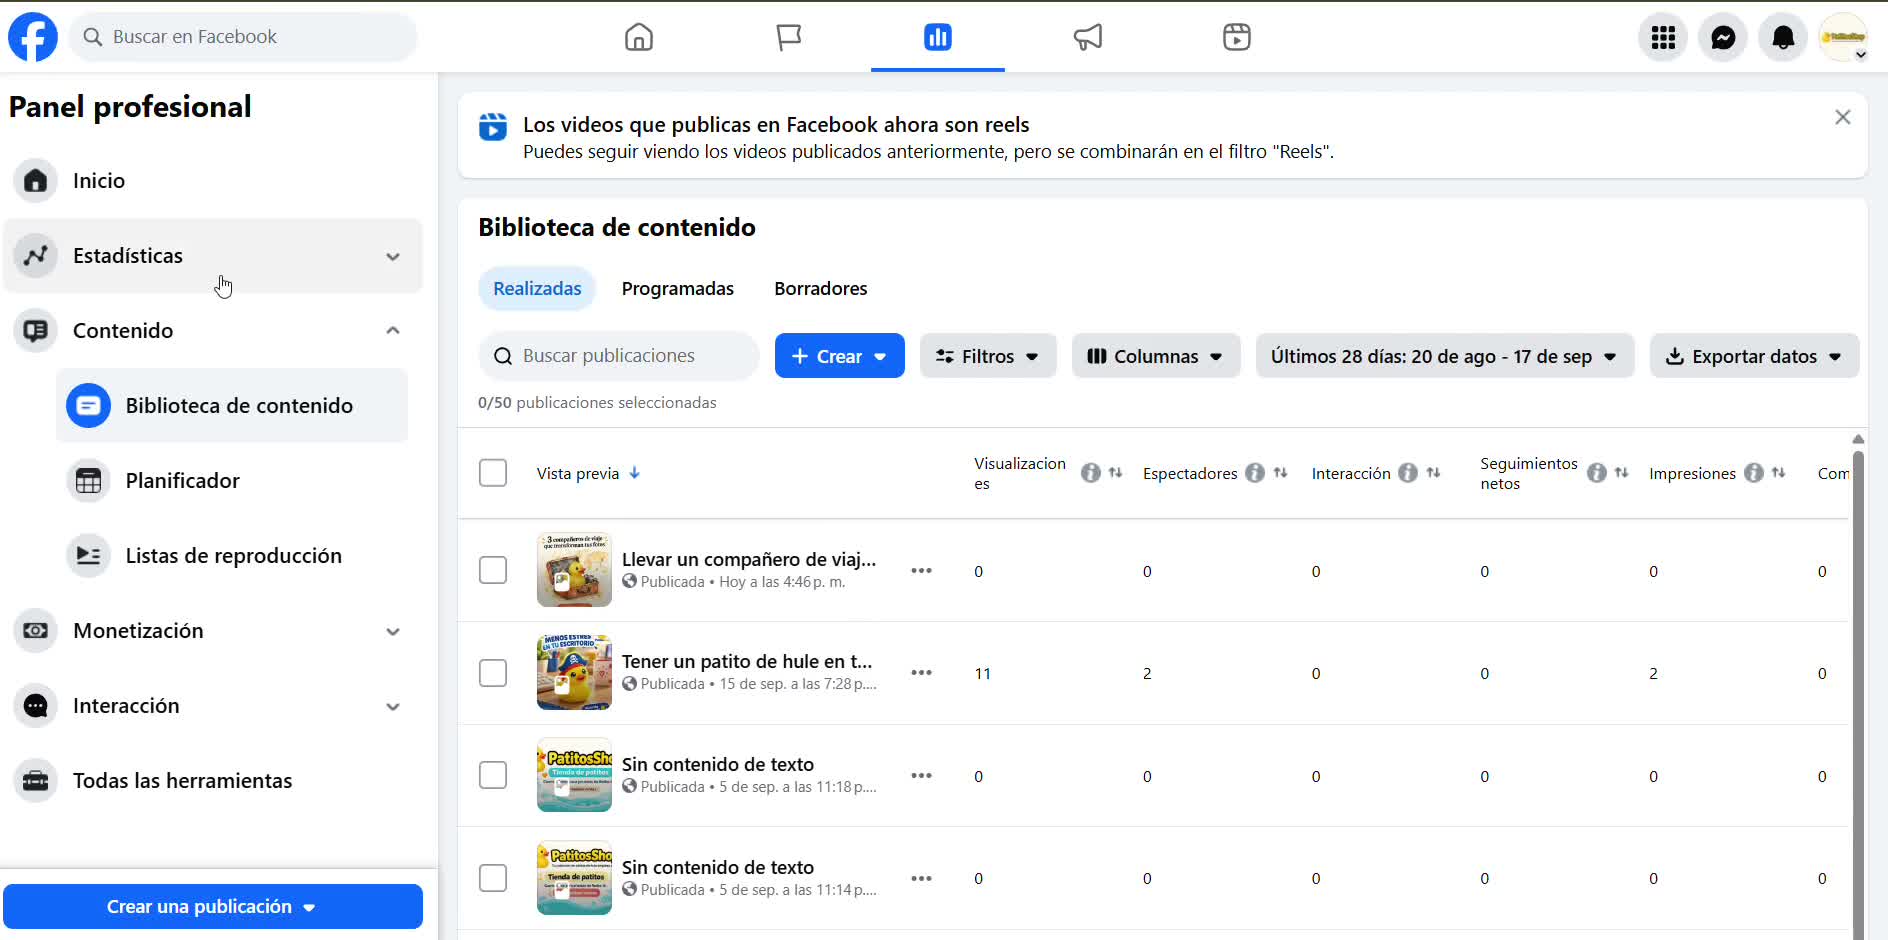Click 'Crear una publicación' button
Image resolution: width=1888 pixels, height=940 pixels.
point(213,907)
